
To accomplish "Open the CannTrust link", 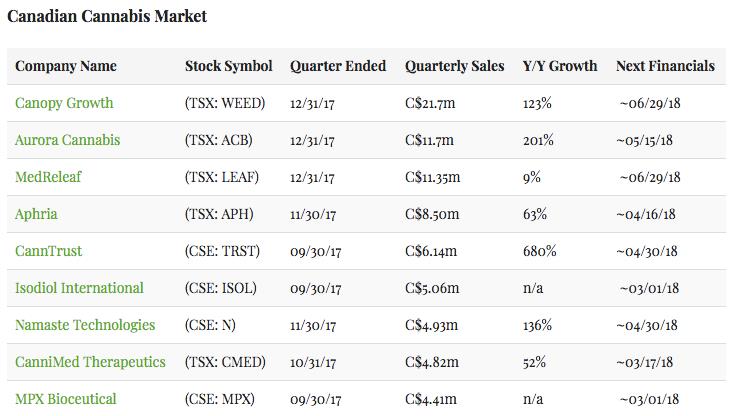I will 49,251.
